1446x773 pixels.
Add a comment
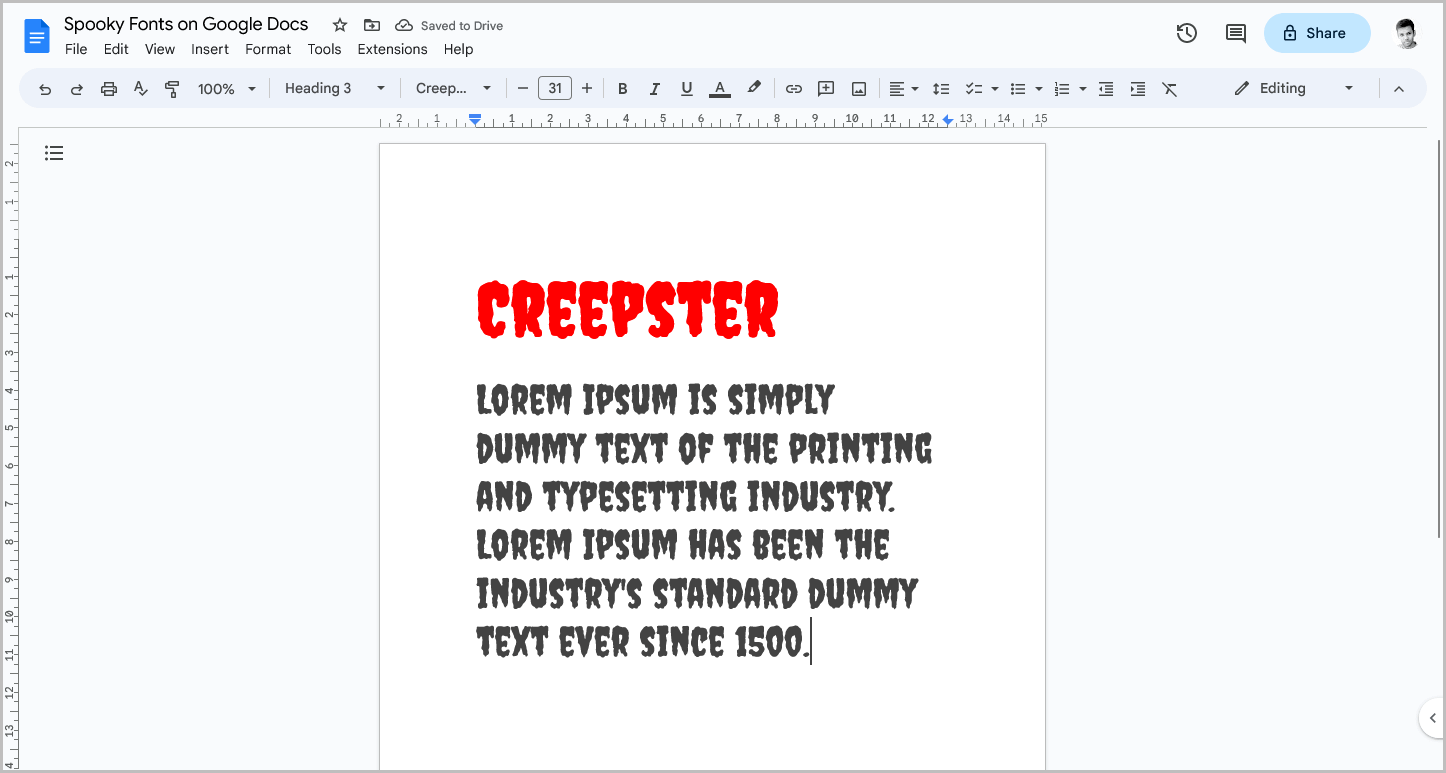pos(825,88)
